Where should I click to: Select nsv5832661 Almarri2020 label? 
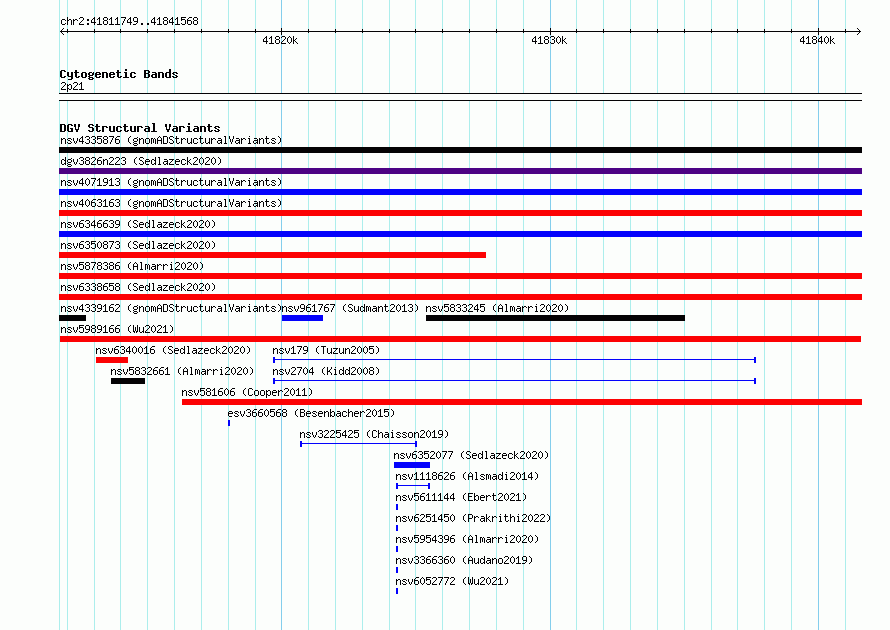tap(182, 371)
